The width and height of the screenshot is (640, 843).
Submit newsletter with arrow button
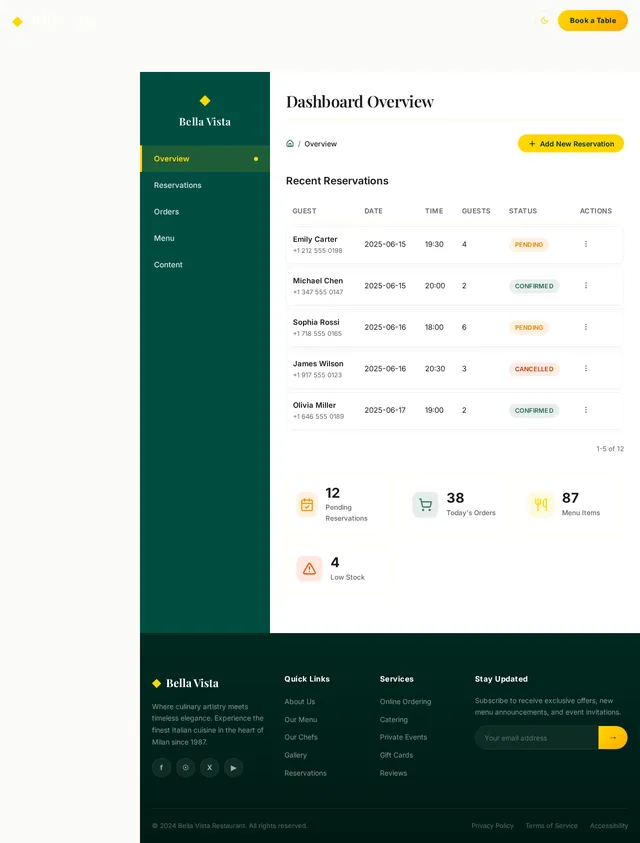click(613, 738)
